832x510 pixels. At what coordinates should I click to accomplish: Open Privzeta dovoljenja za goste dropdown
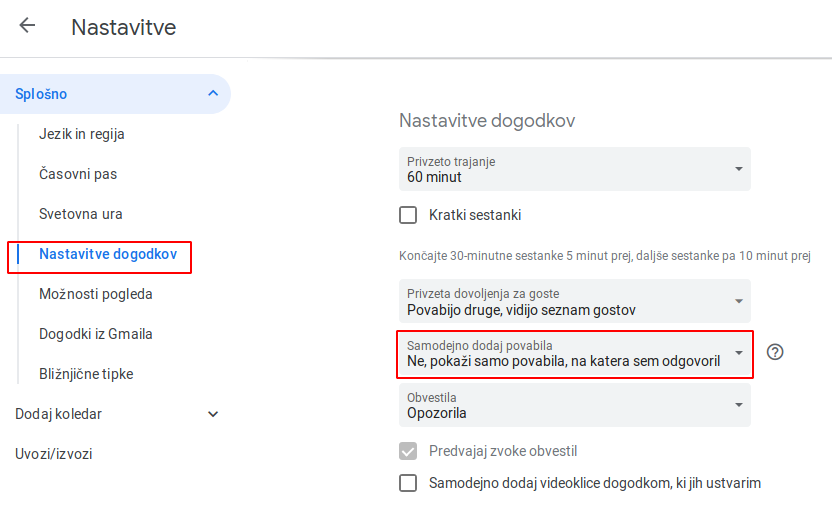575,301
